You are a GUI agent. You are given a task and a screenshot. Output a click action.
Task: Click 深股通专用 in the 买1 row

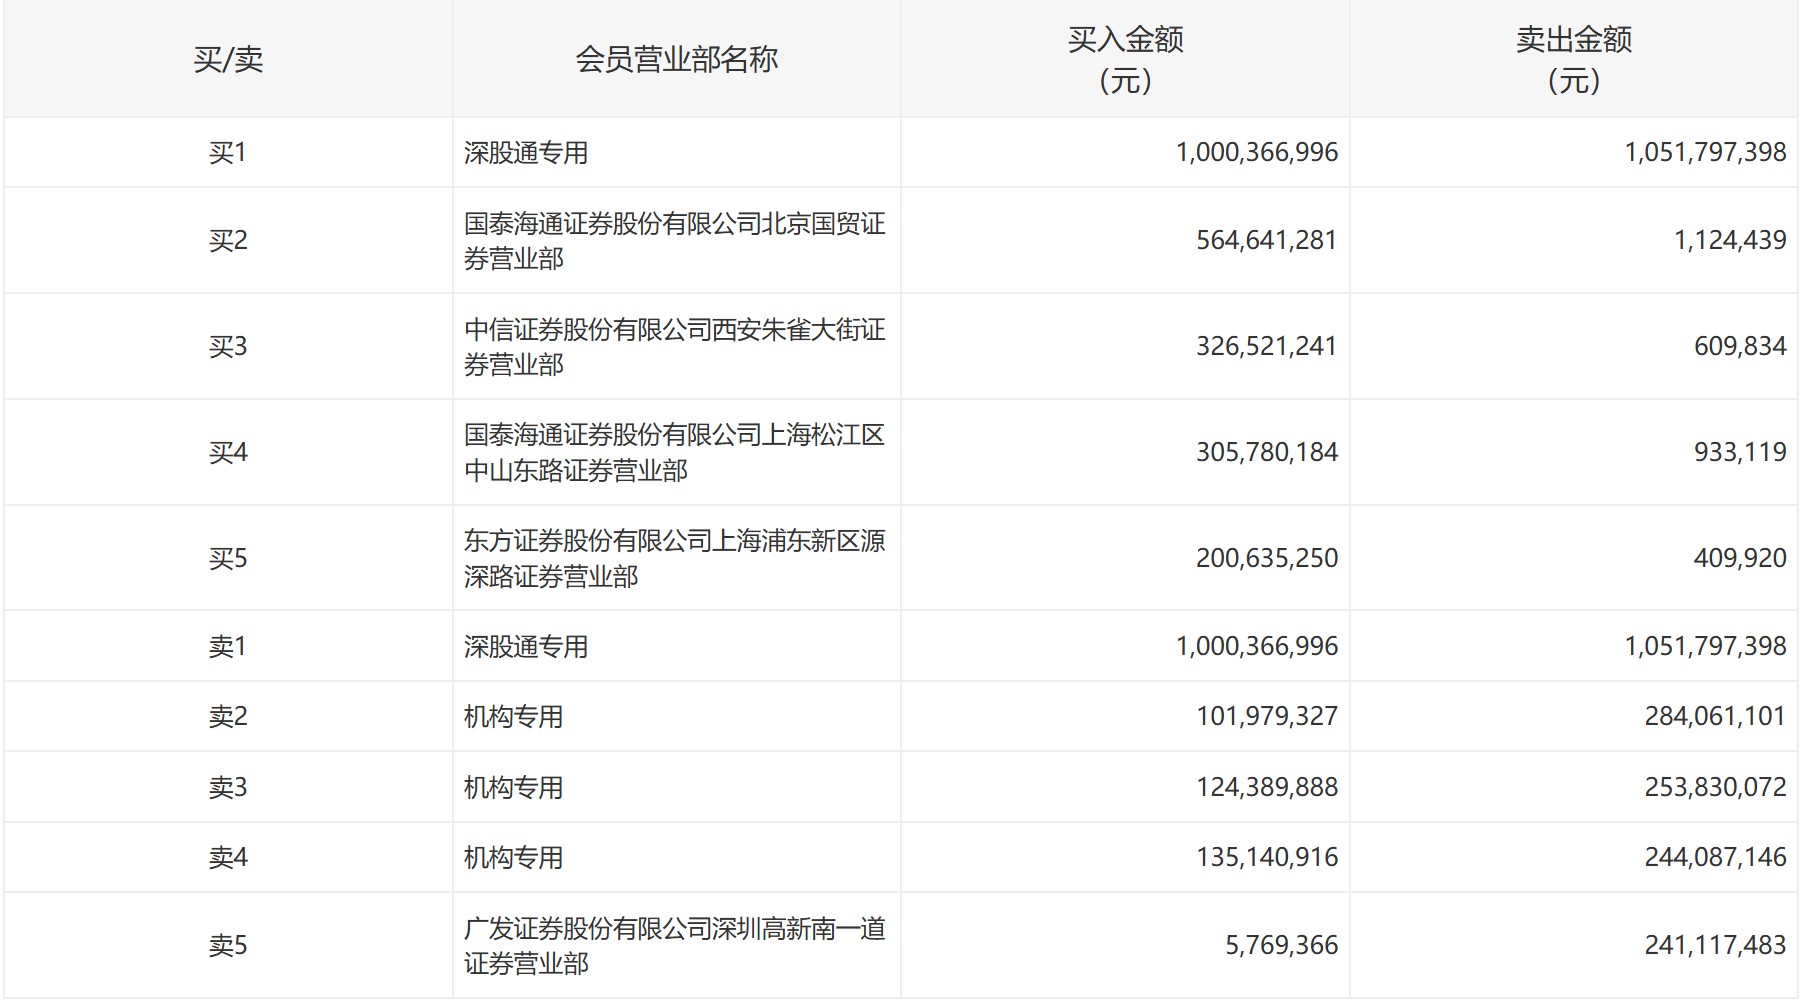point(526,152)
